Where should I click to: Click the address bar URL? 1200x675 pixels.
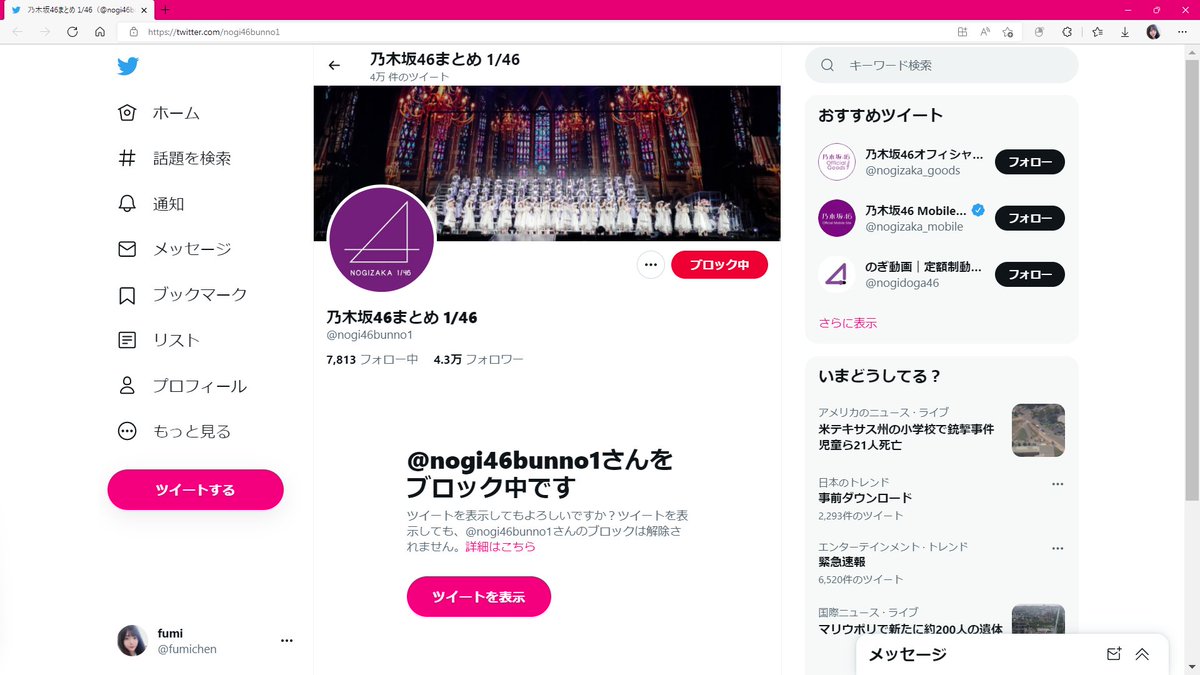point(213,32)
